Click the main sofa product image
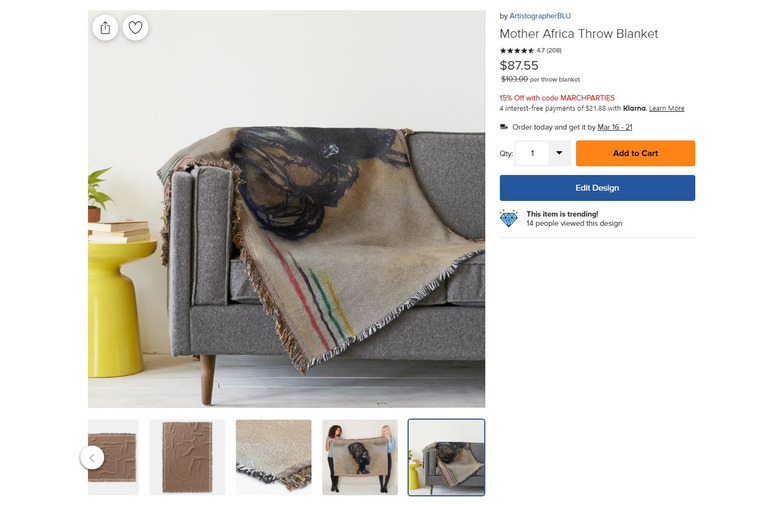Screen dimensions: 759x505 point(287,209)
